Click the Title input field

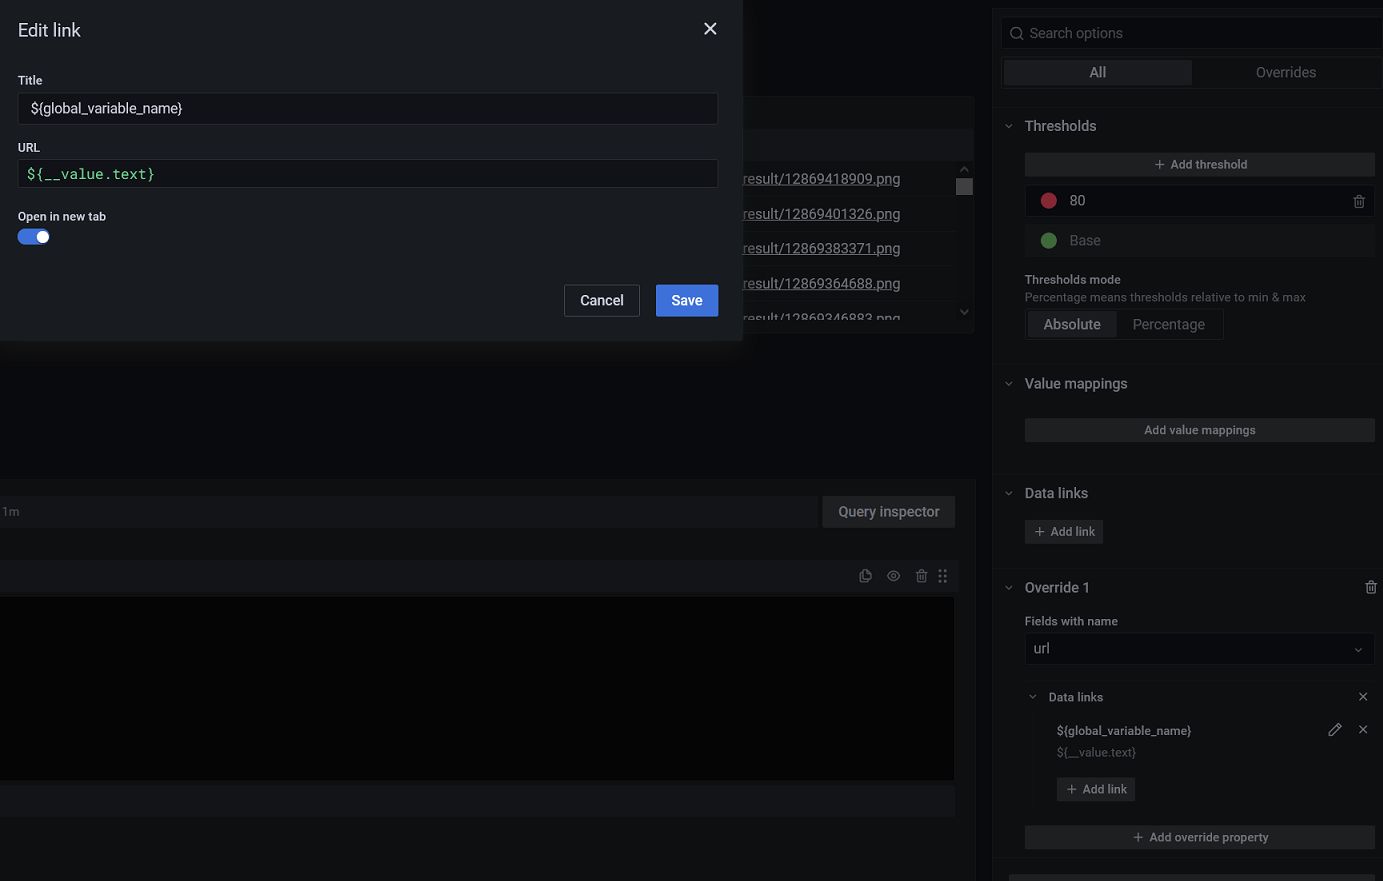(367, 108)
